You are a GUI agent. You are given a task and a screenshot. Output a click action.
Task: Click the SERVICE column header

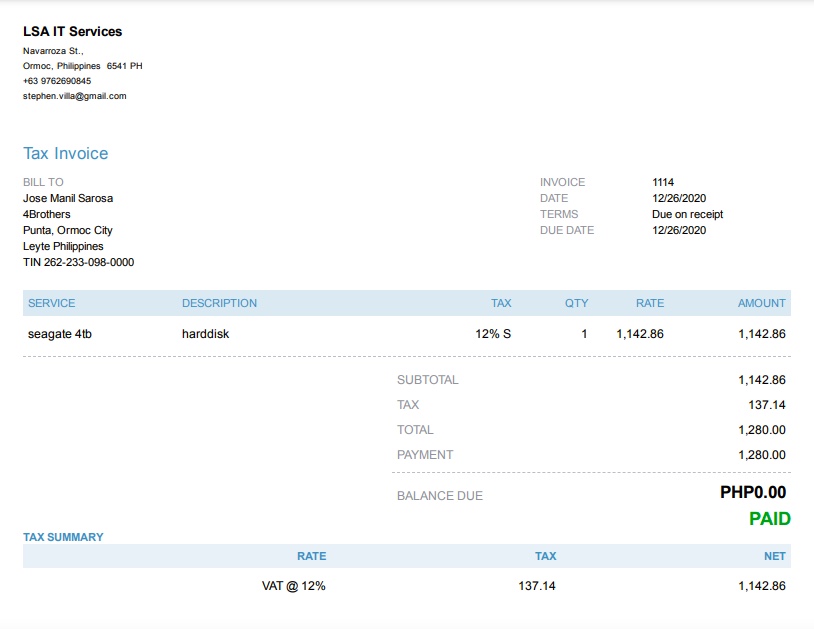(51, 303)
